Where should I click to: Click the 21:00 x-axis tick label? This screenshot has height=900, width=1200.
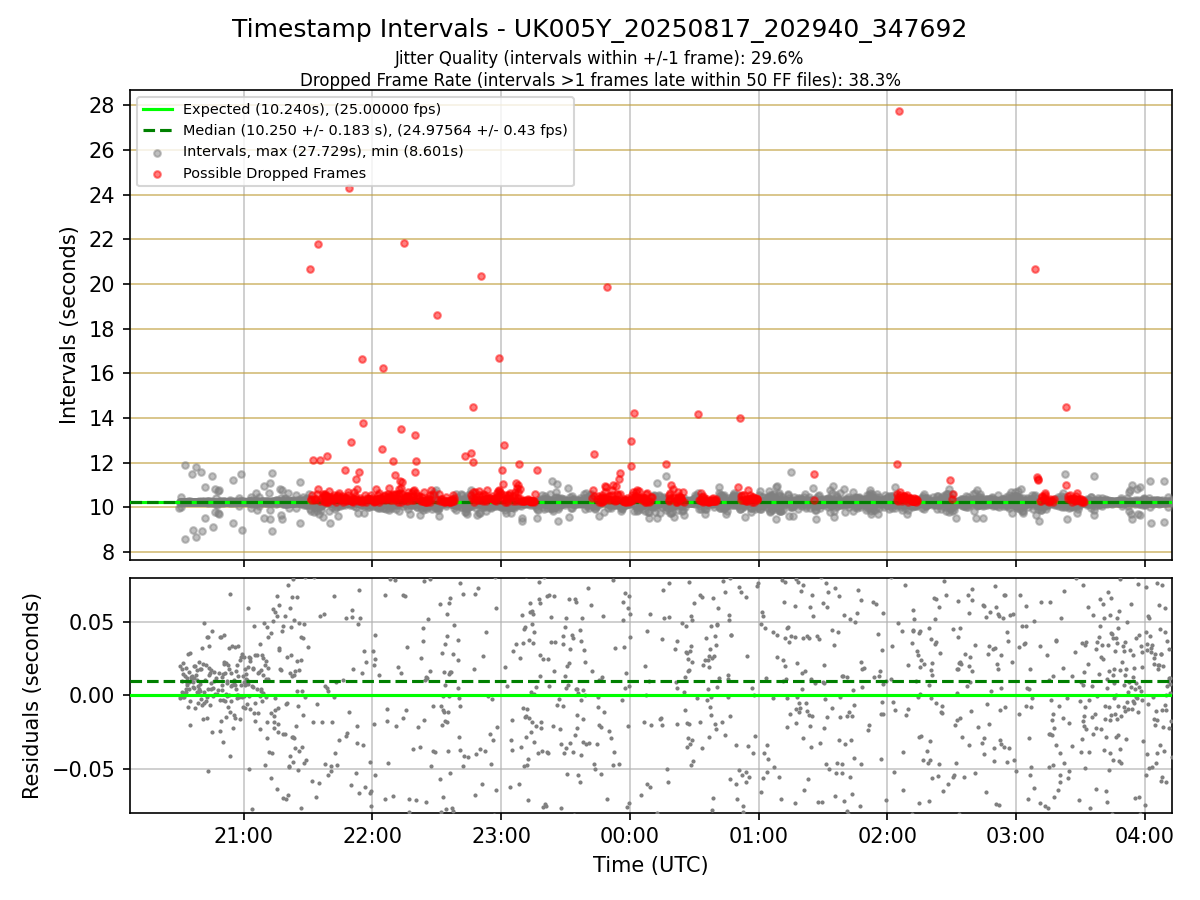pyautogui.click(x=243, y=835)
